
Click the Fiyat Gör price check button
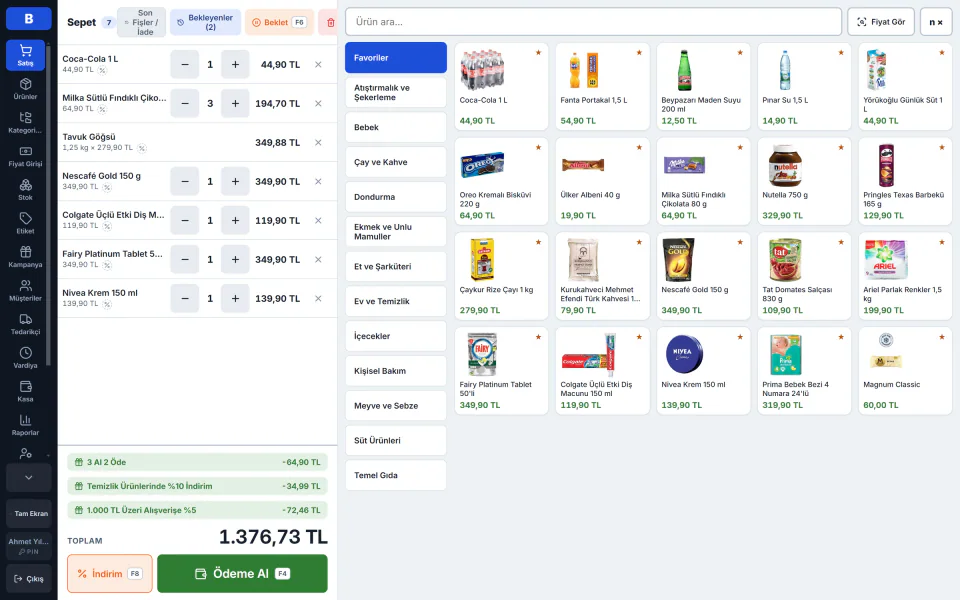pos(880,22)
